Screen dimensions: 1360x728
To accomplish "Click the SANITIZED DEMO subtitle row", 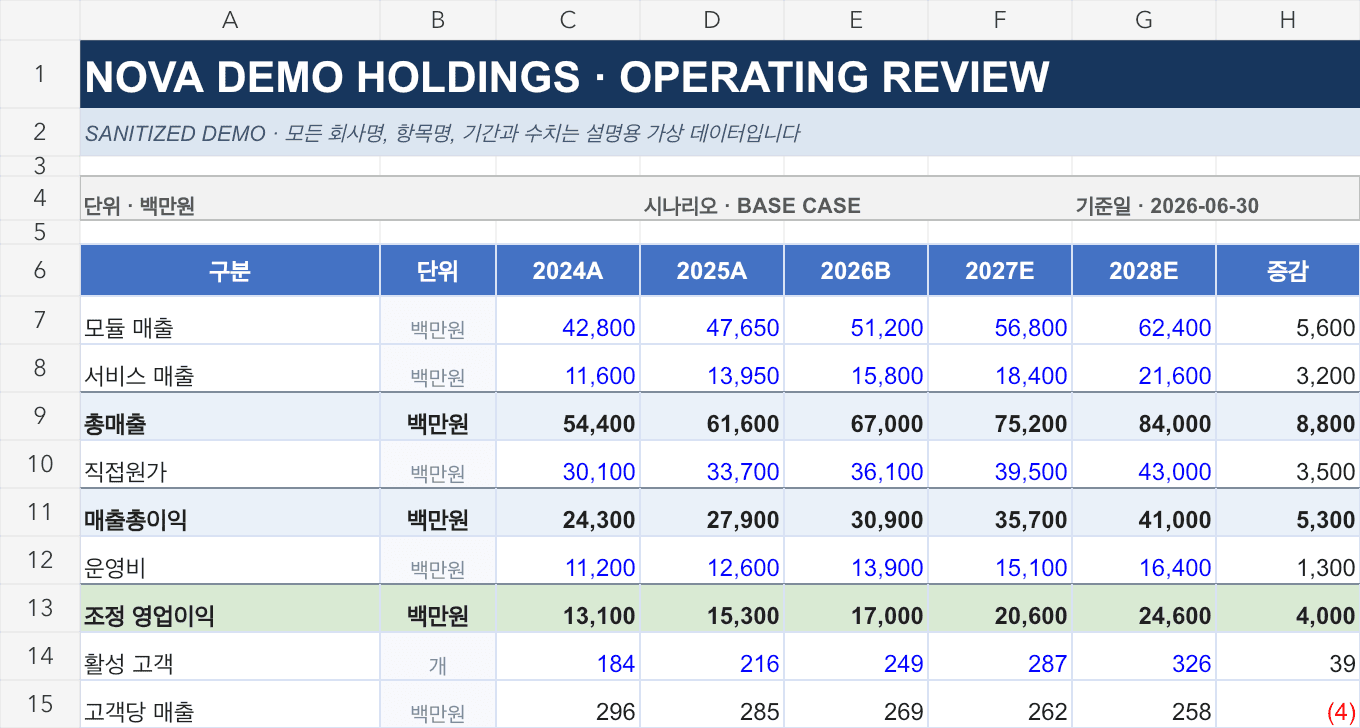I will coord(720,133).
